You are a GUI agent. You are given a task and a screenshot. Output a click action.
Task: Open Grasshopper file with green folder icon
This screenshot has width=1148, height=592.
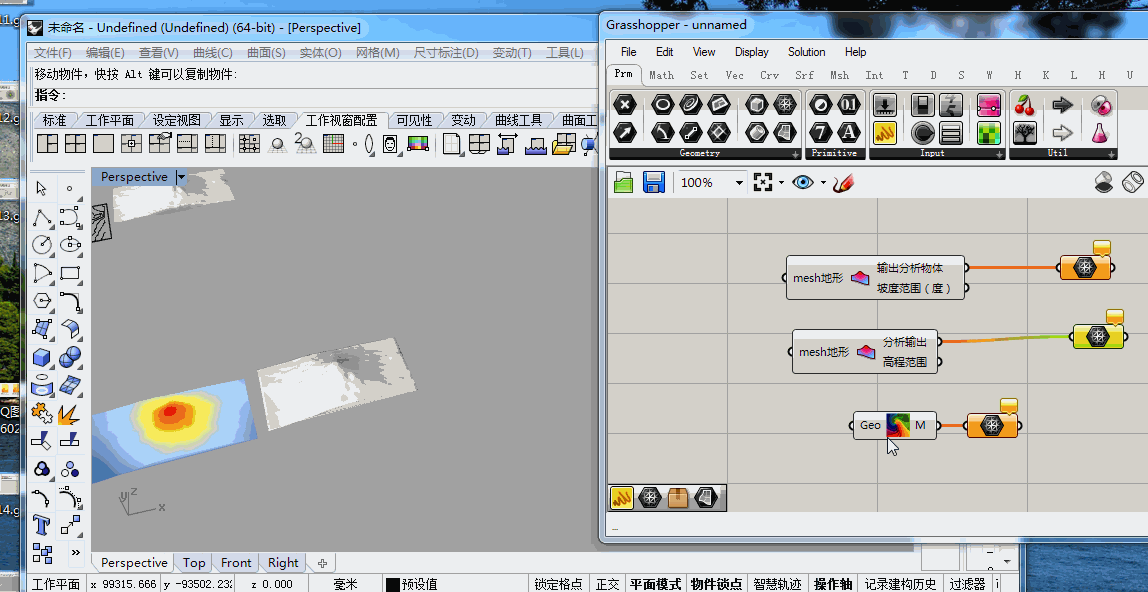point(623,182)
